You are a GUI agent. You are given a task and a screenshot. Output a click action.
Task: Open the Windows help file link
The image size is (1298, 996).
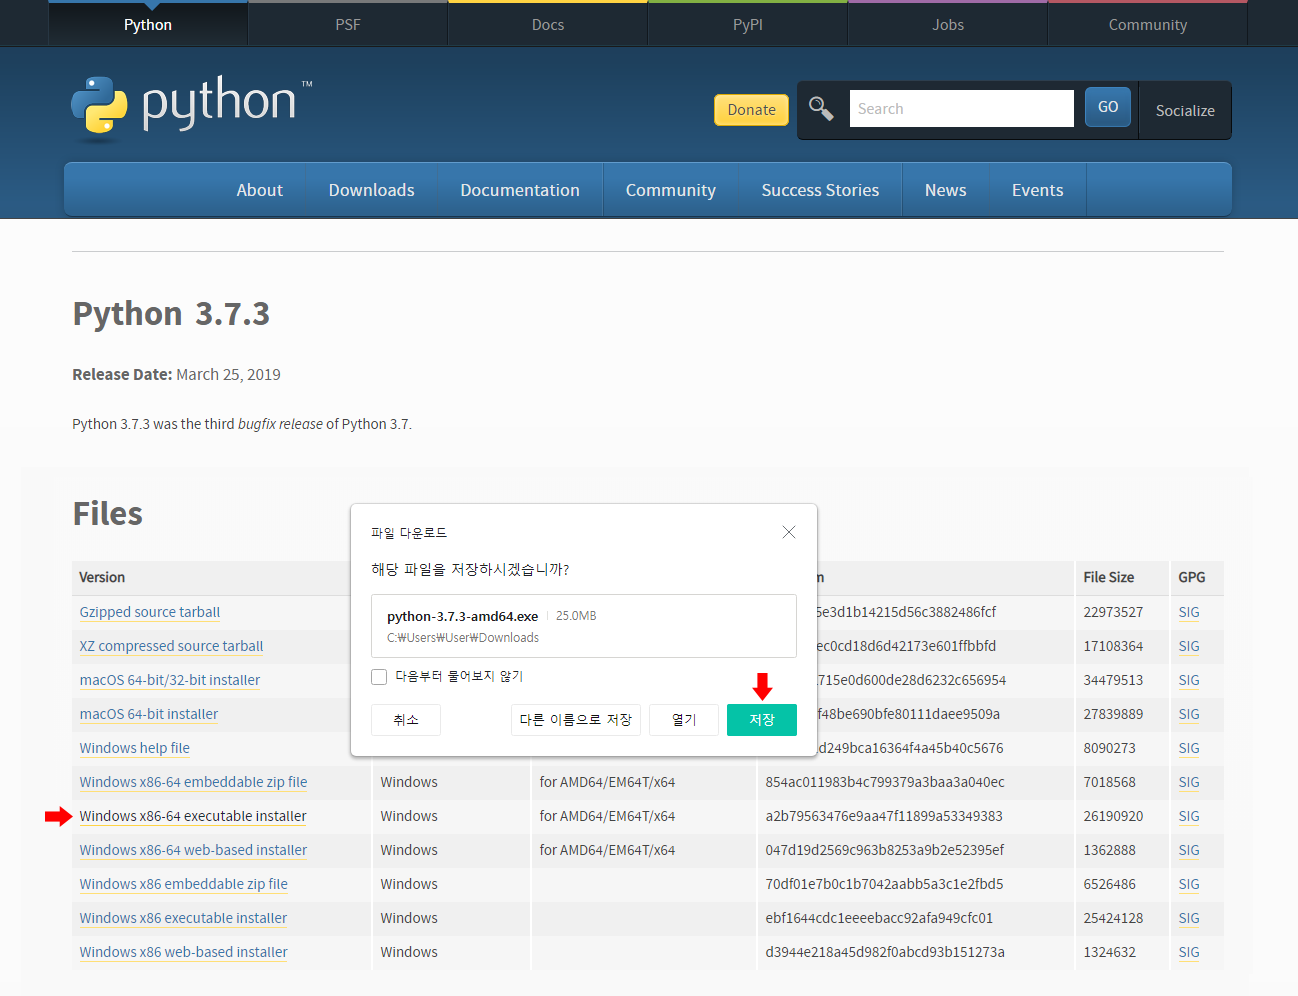(134, 748)
